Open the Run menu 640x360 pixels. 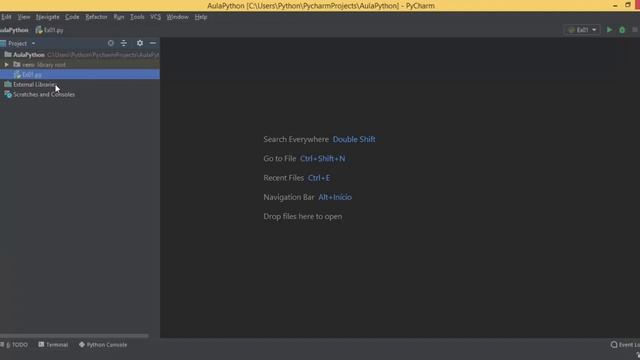pyautogui.click(x=119, y=17)
